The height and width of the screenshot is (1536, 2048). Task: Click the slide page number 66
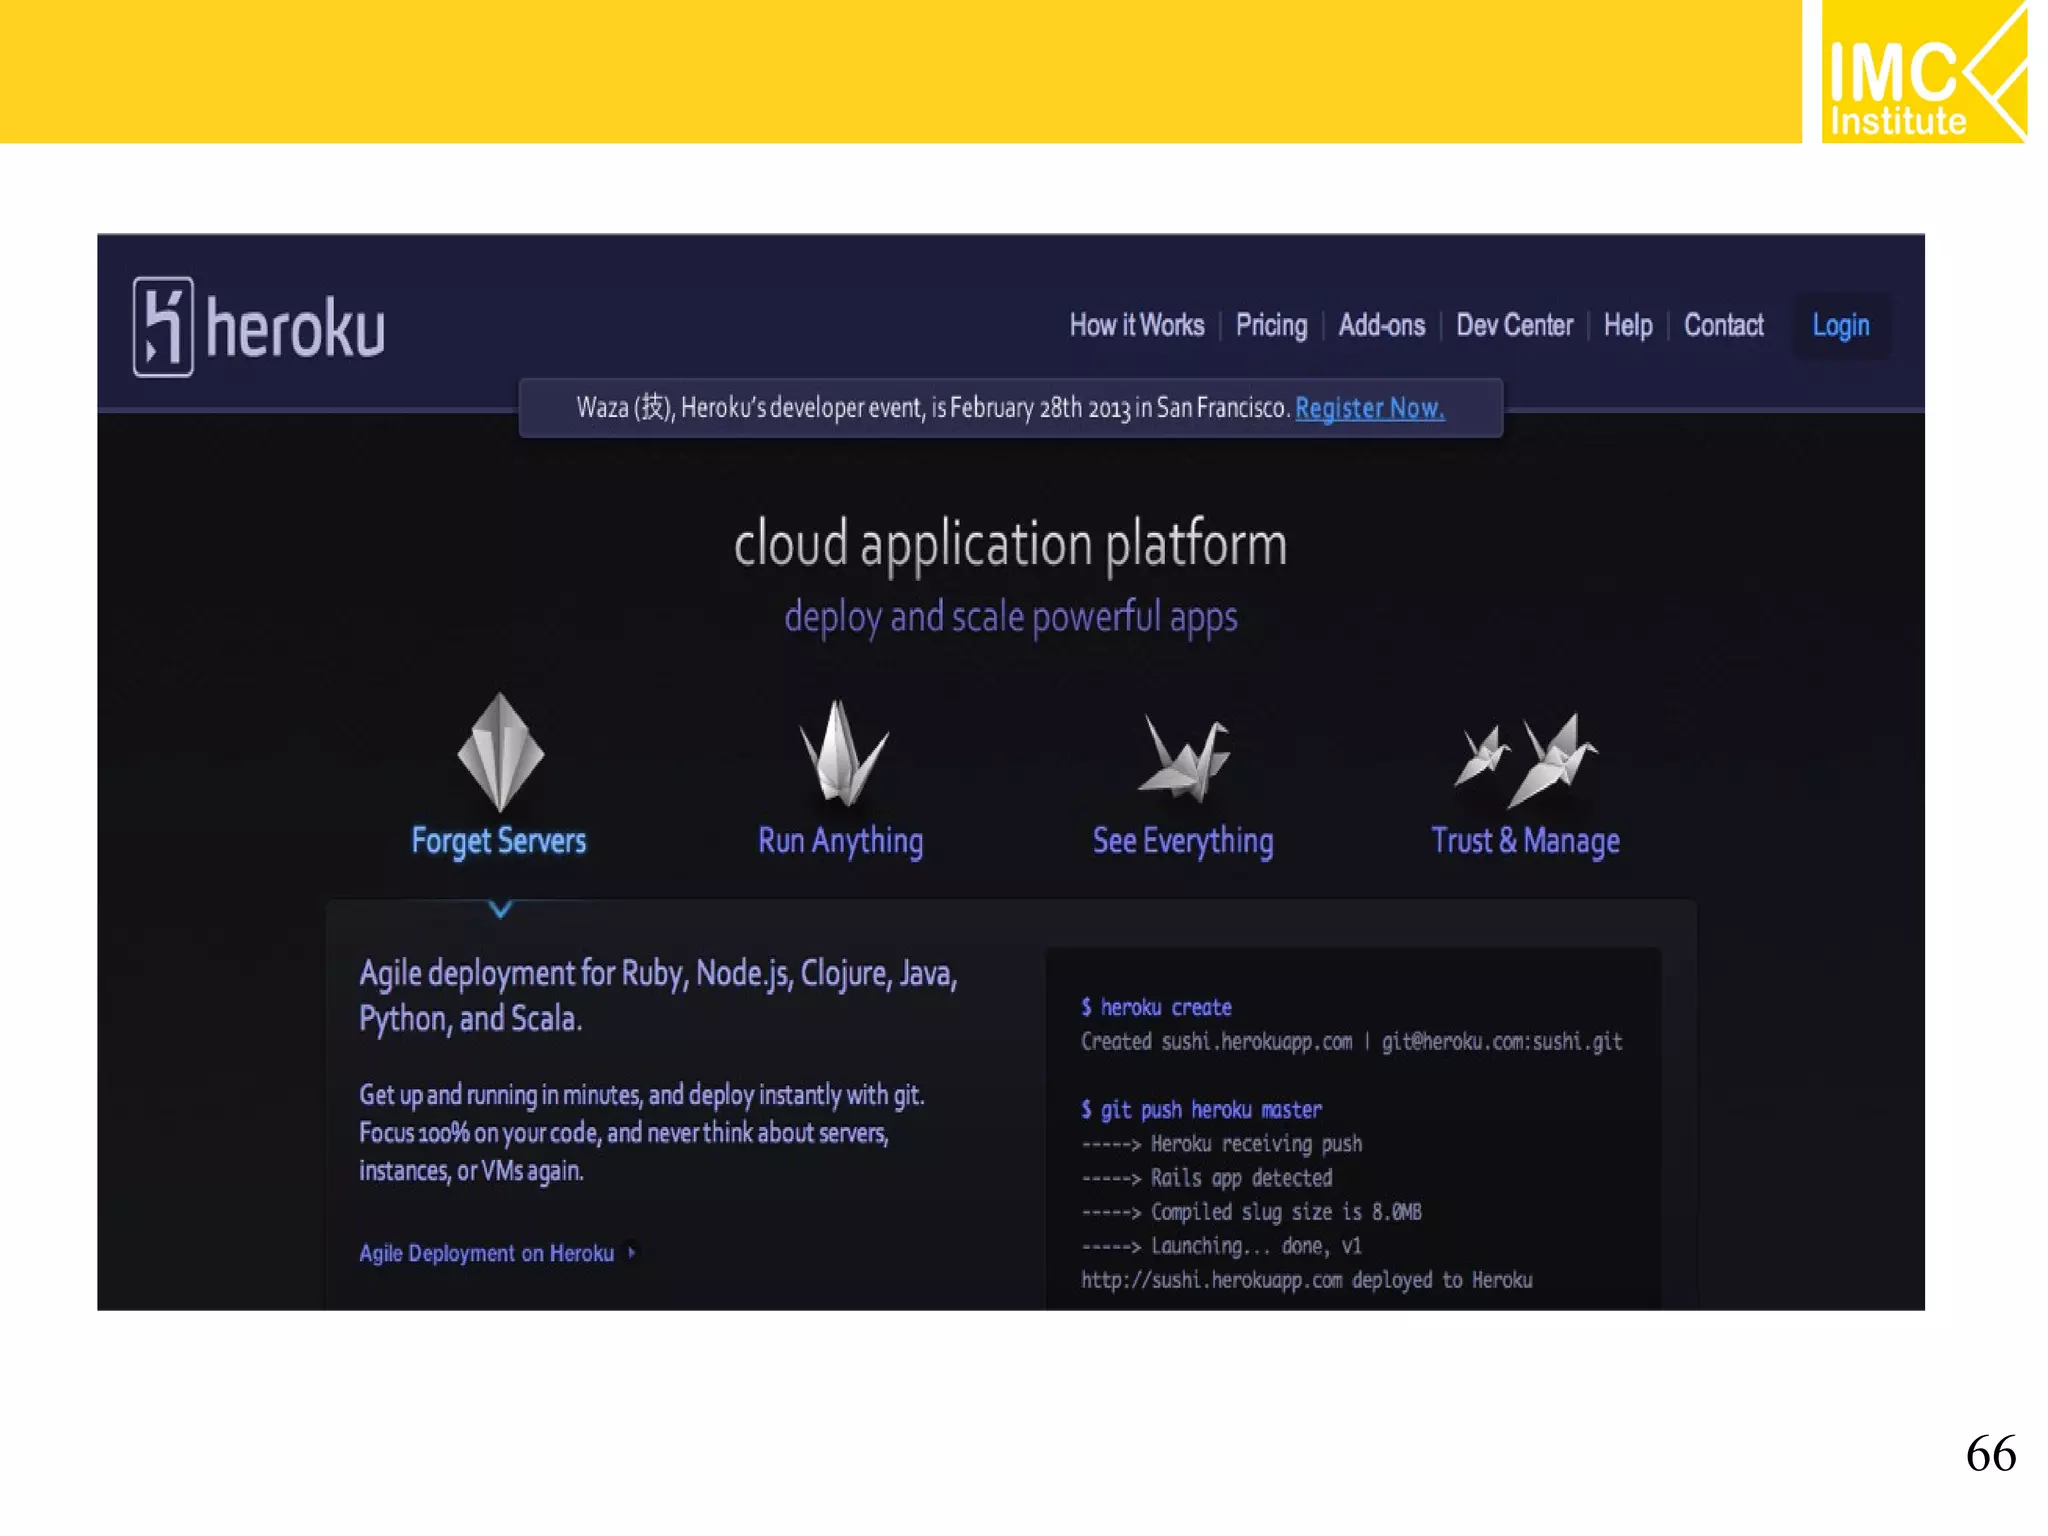(1991, 1452)
